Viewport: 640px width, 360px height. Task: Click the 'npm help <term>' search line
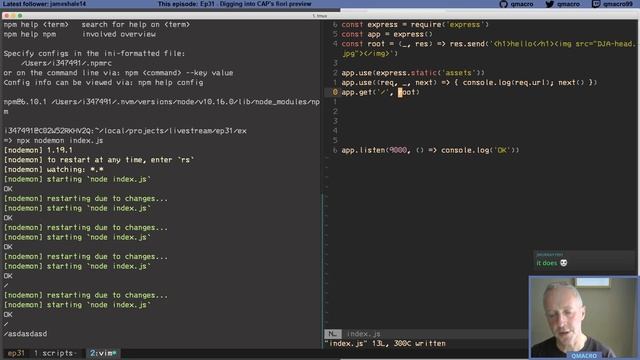pos(97,24)
